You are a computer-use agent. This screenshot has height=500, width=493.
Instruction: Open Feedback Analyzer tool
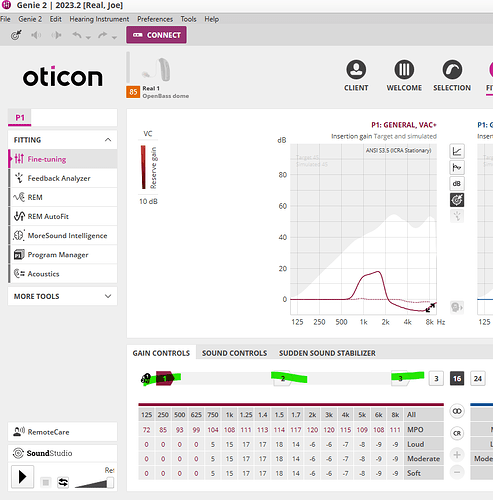pos(63,178)
